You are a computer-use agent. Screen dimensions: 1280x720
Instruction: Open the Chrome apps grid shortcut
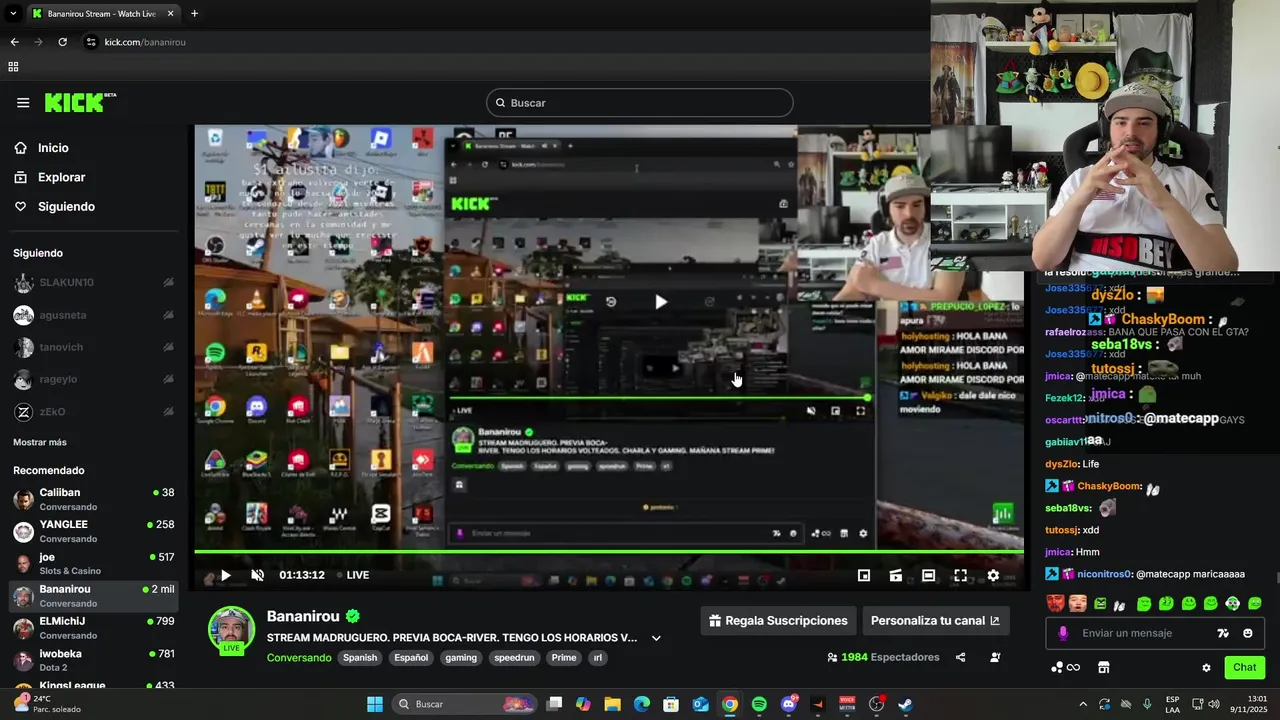tap(13, 67)
